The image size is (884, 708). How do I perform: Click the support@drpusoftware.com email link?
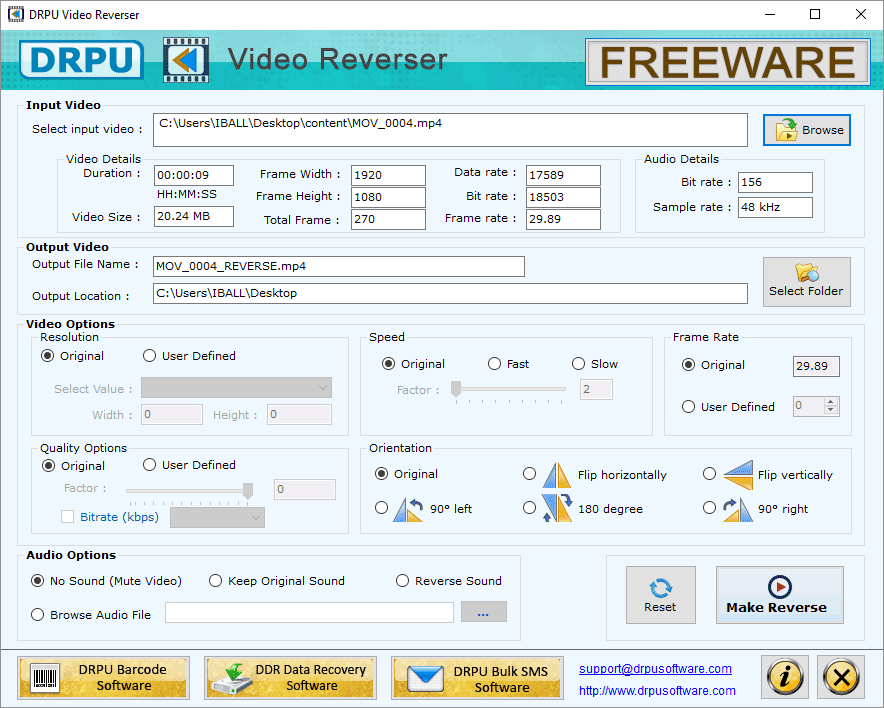coord(655,669)
